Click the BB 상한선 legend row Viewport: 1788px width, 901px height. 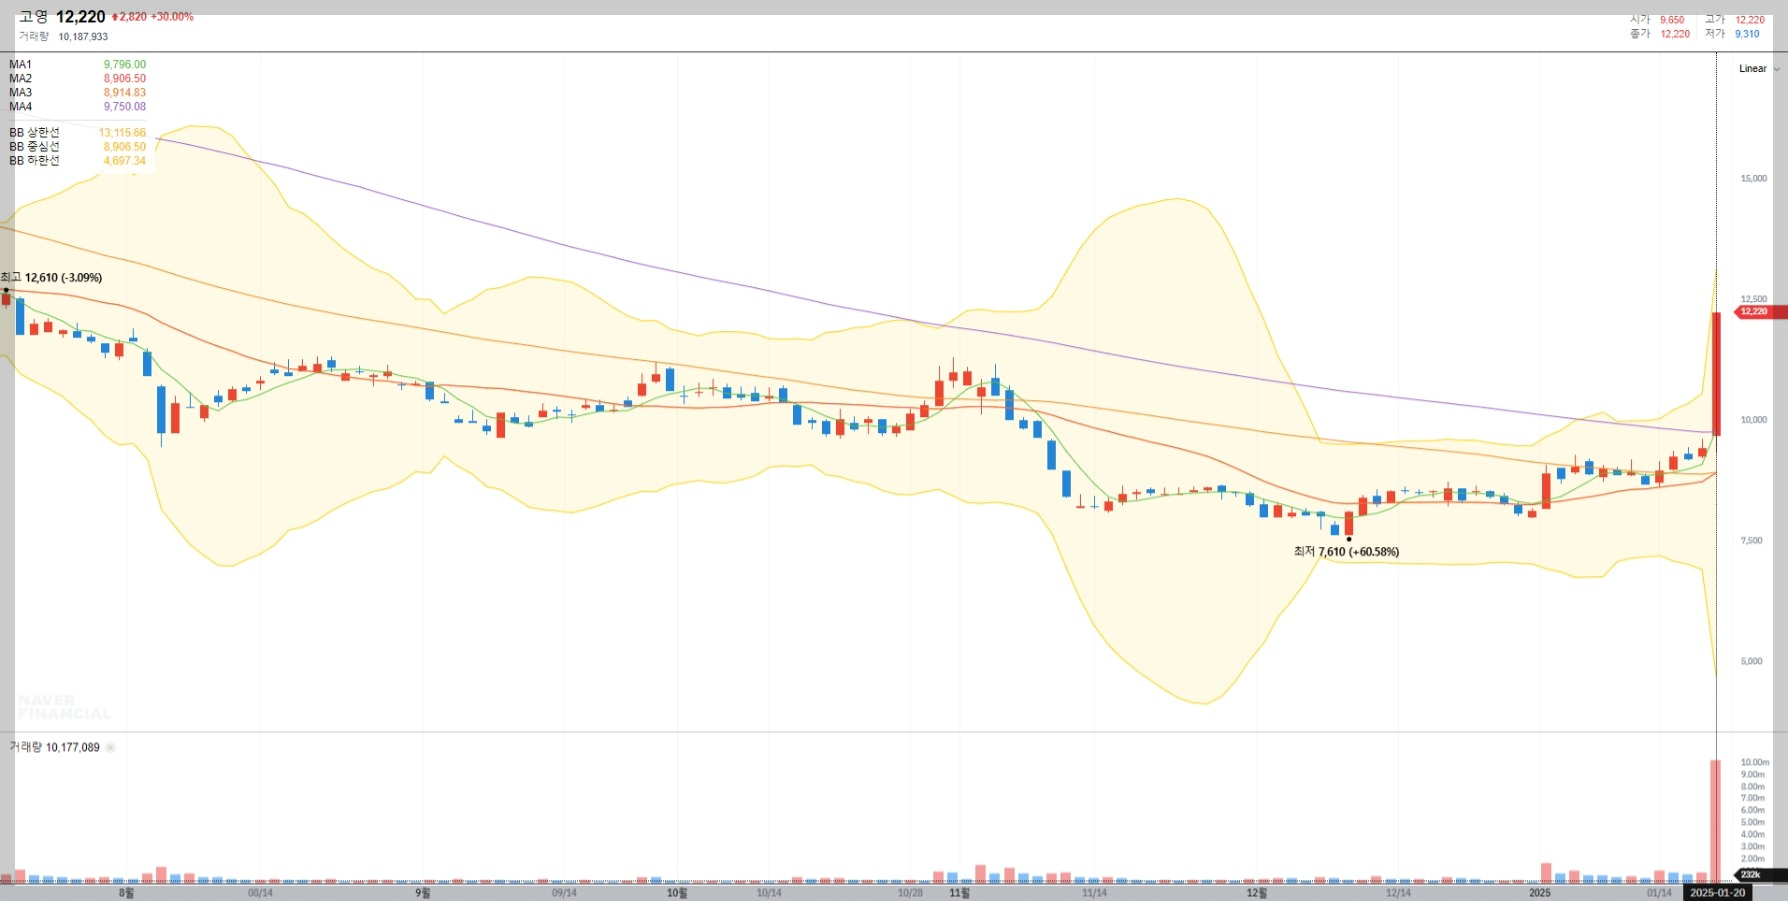[x=77, y=132]
